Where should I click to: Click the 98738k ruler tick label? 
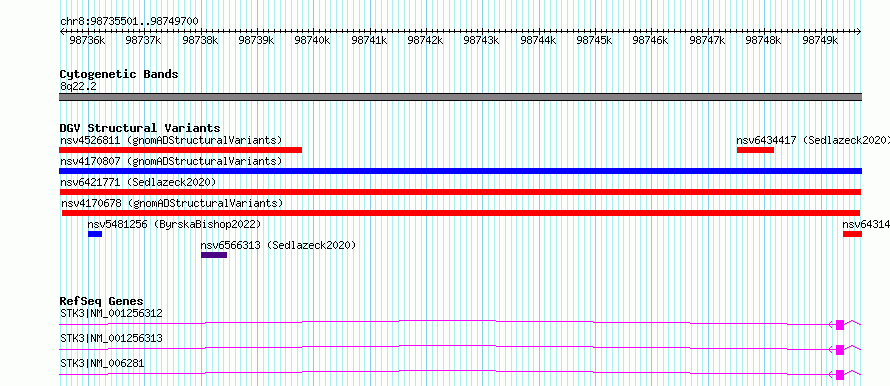coord(200,40)
